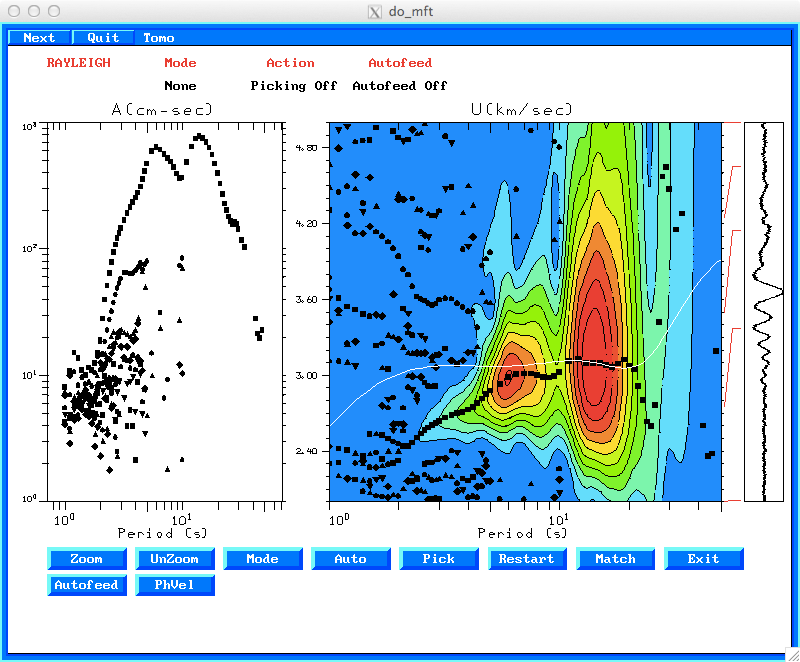This screenshot has height=662, width=800.
Task: Click the 4.20 velocity axis label
Action: (306, 223)
